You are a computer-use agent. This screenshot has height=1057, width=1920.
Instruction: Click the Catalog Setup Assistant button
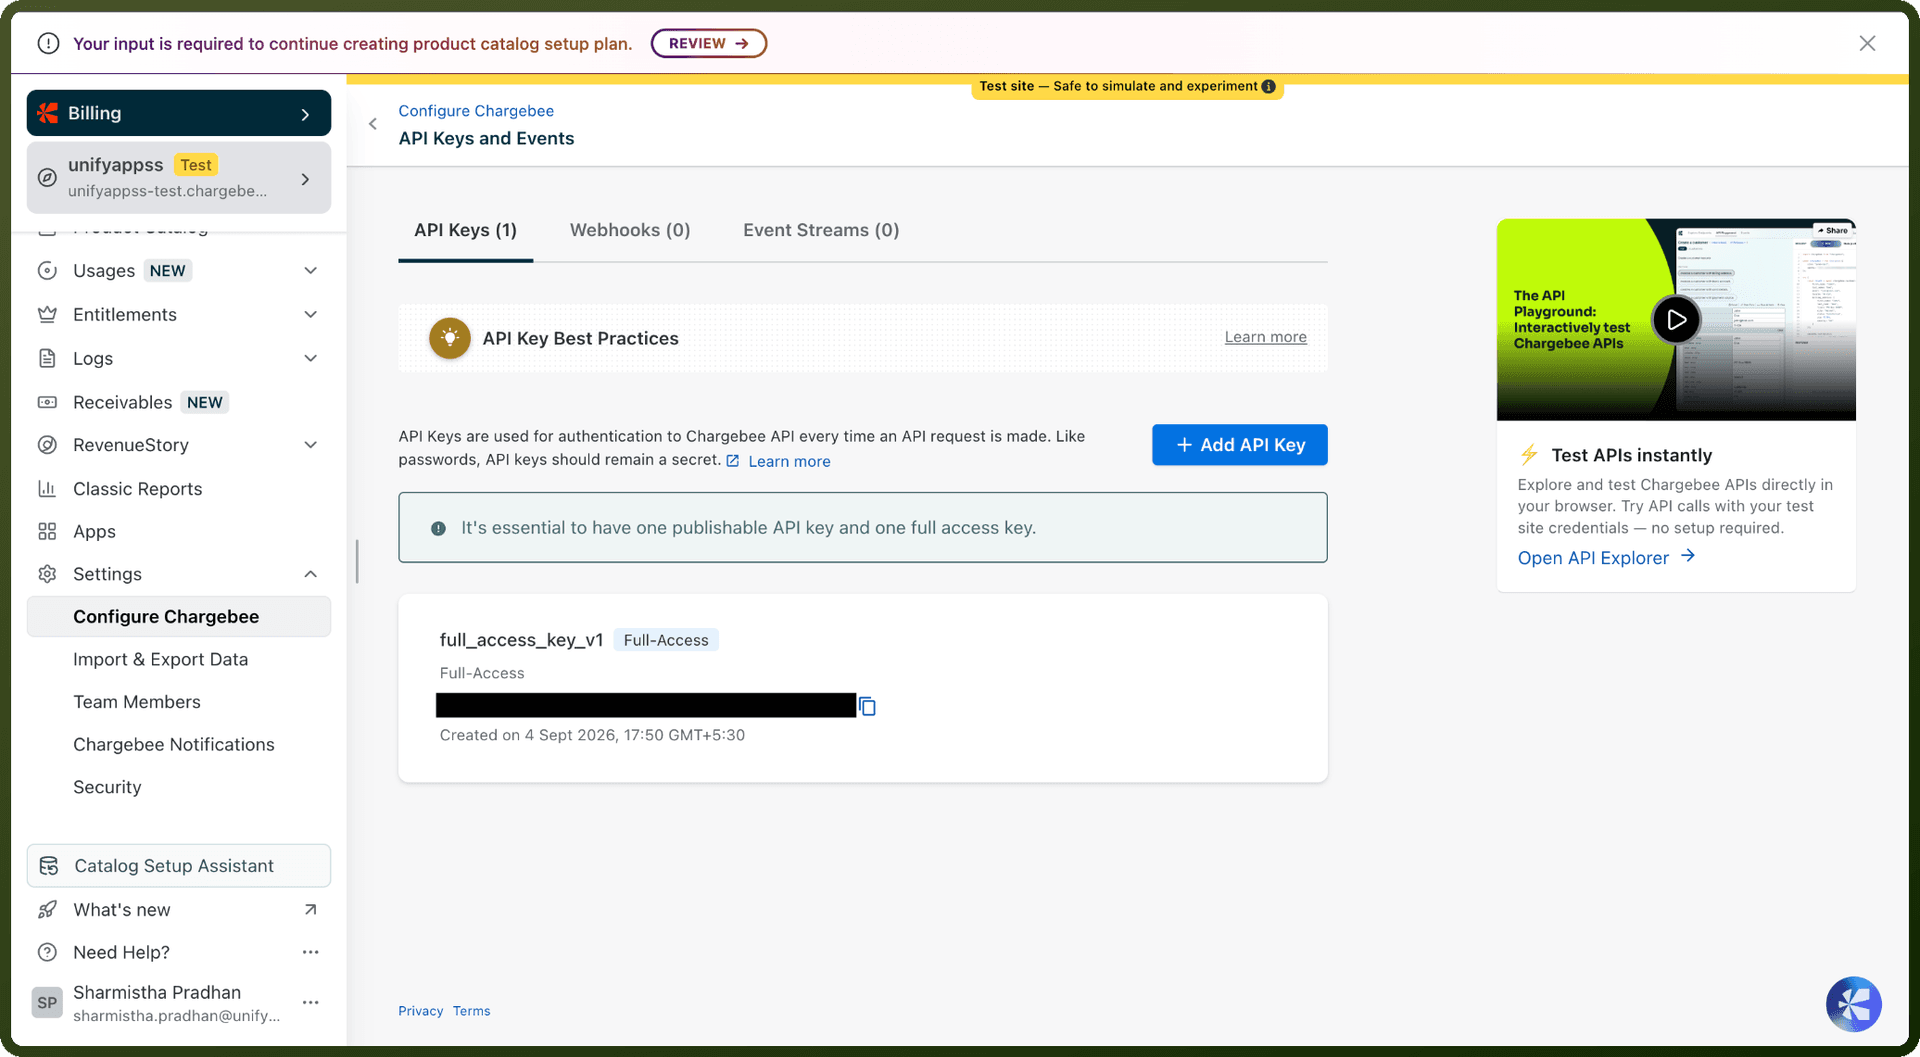tap(179, 866)
